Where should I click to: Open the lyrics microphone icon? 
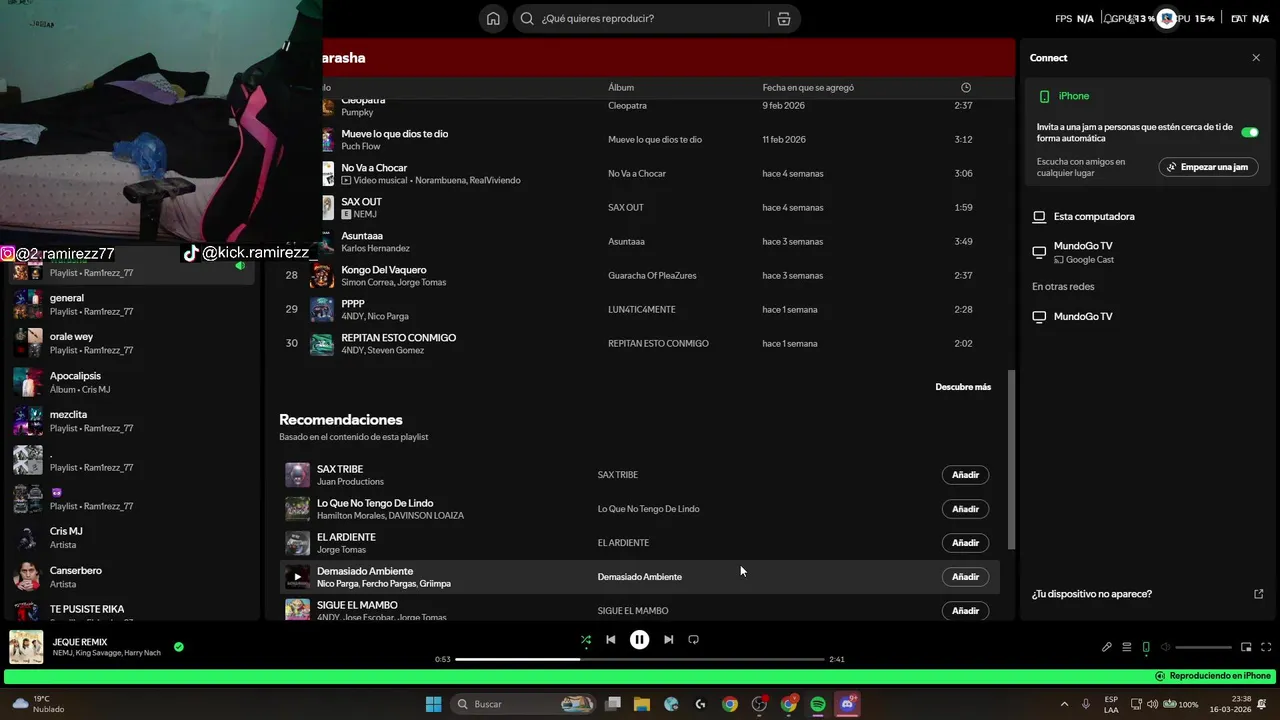tap(1107, 647)
